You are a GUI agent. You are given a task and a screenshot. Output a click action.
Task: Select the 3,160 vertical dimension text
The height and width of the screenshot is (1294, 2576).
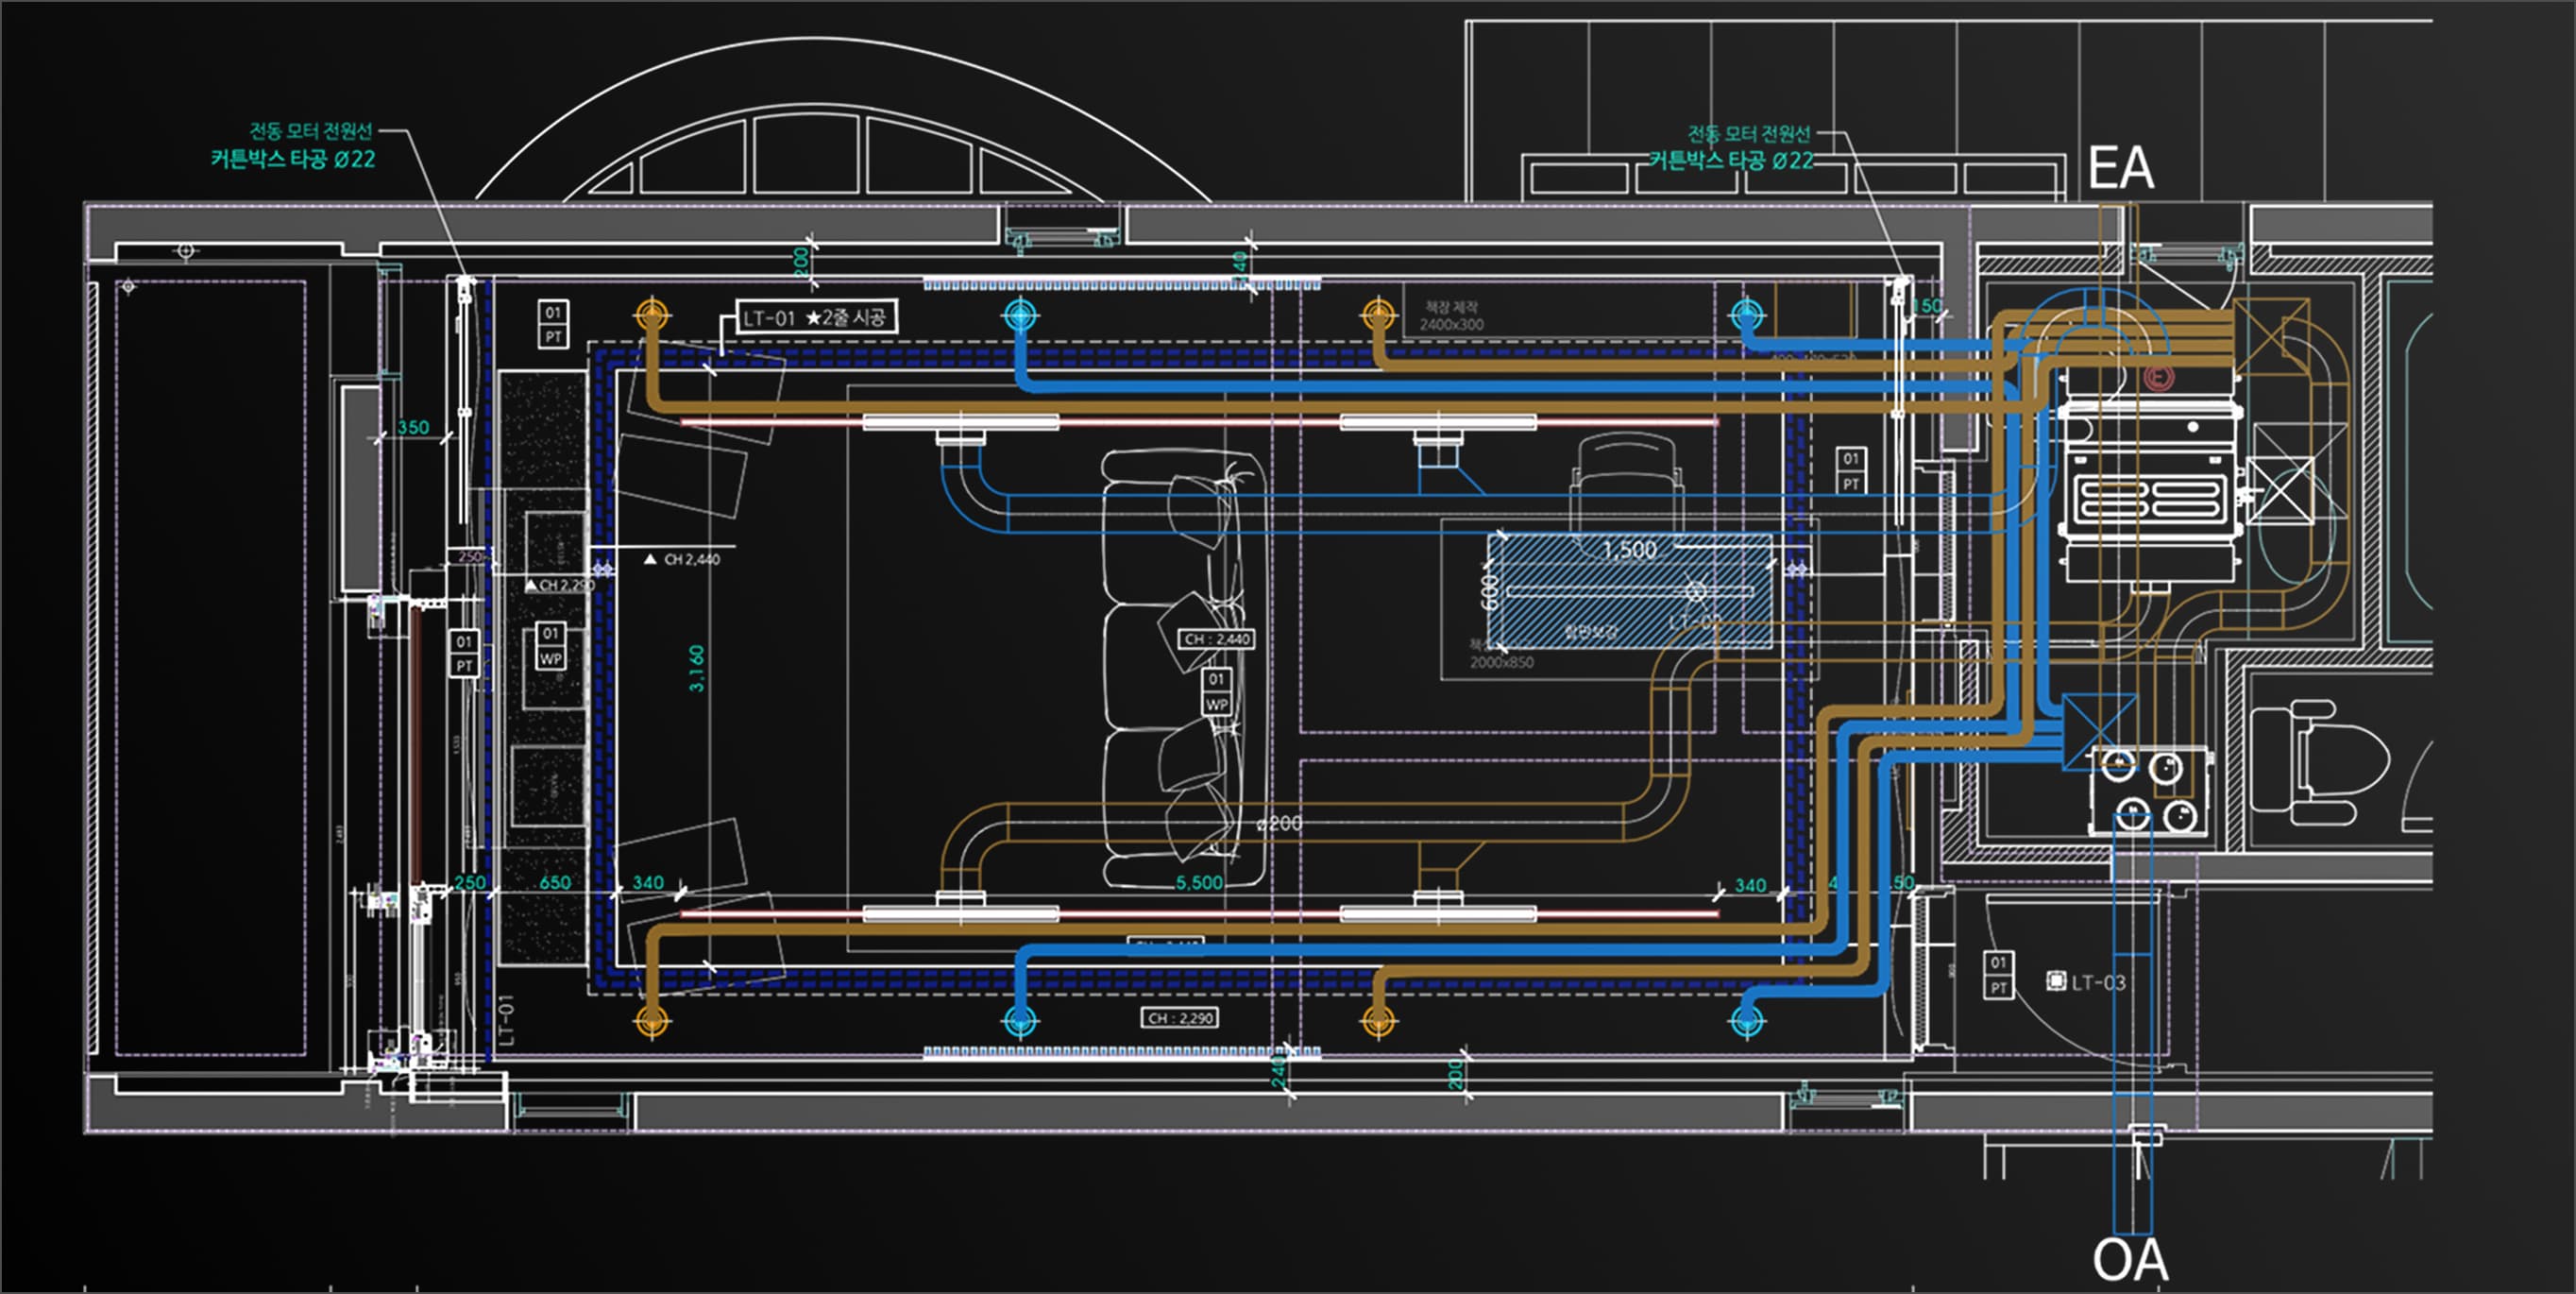coord(697,668)
